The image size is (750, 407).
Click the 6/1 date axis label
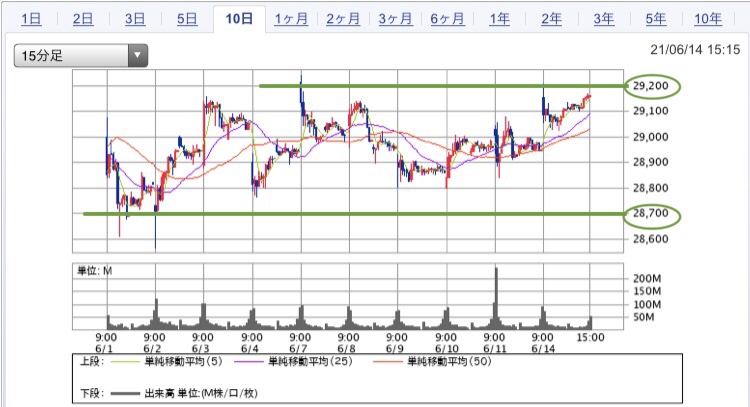[104, 349]
